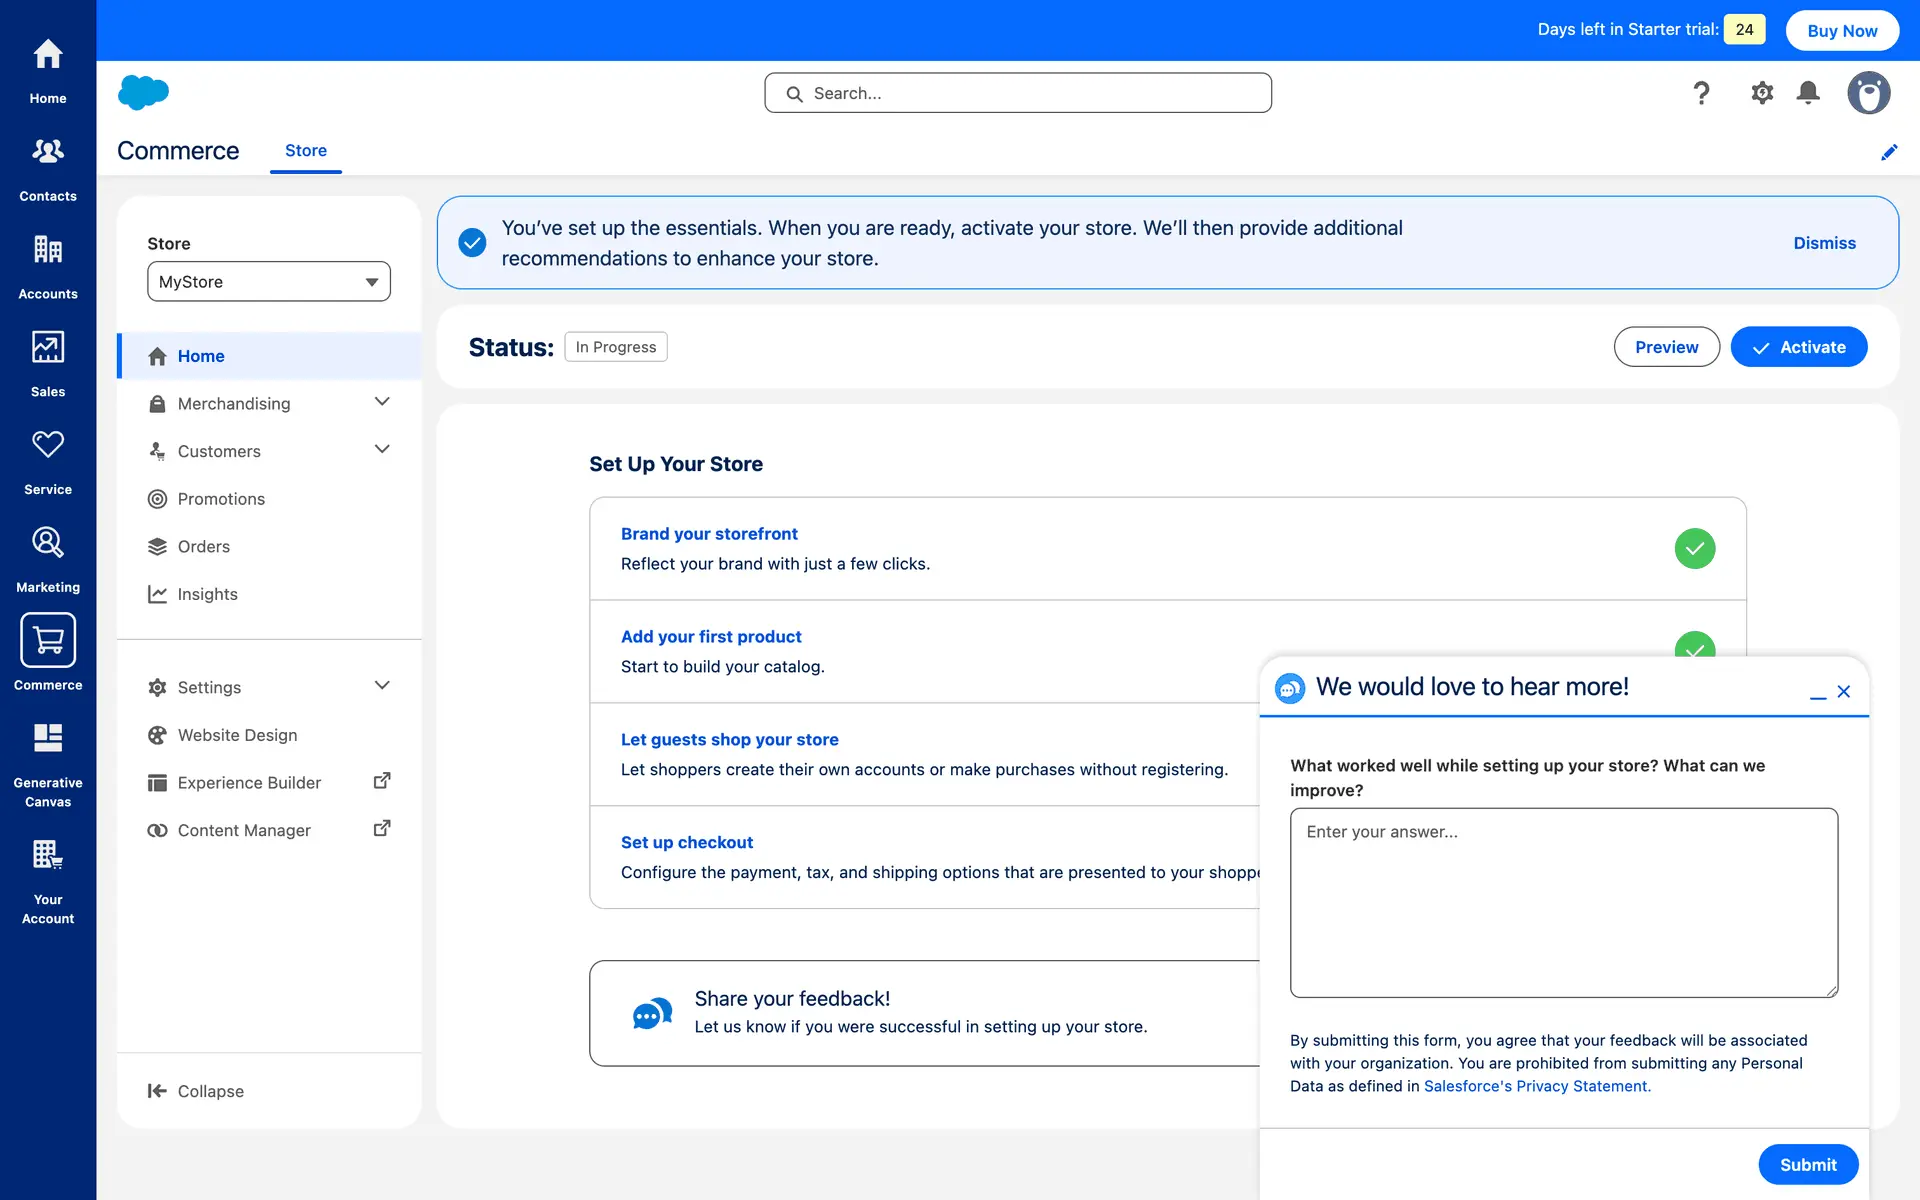This screenshot has height=1200, width=1920.
Task: Expand the Settings section chevron
Action: [382, 686]
